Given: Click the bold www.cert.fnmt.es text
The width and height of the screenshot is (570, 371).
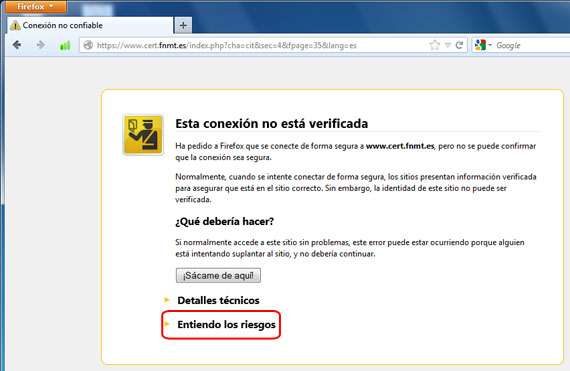Looking at the screenshot, I should pyautogui.click(x=400, y=146).
